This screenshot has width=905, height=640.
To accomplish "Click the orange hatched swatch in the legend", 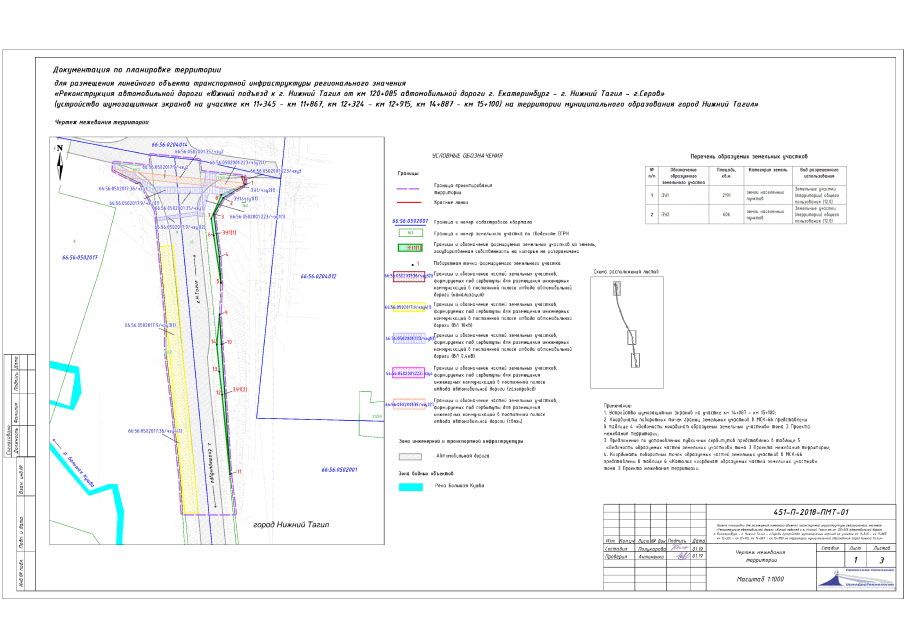I will click(x=409, y=404).
